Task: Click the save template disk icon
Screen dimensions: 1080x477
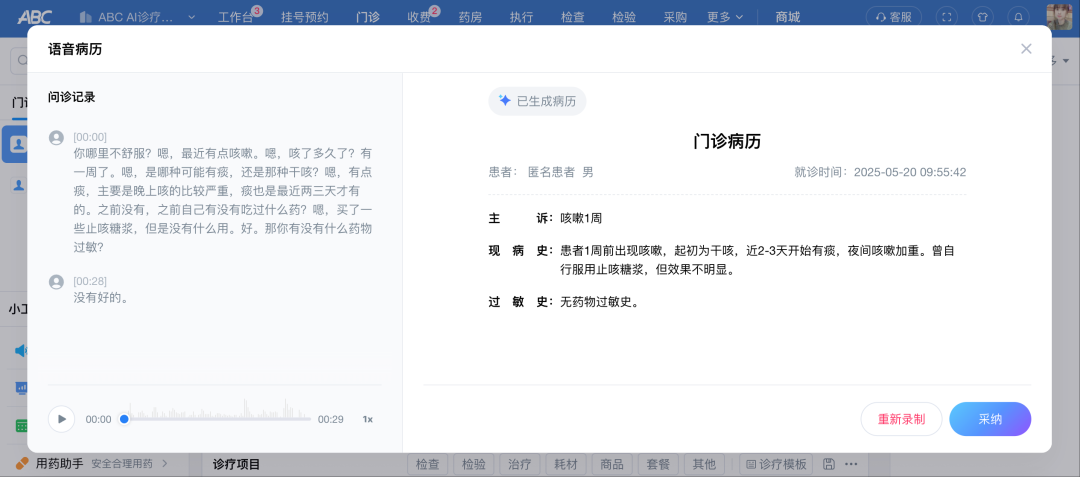Action: [829, 464]
